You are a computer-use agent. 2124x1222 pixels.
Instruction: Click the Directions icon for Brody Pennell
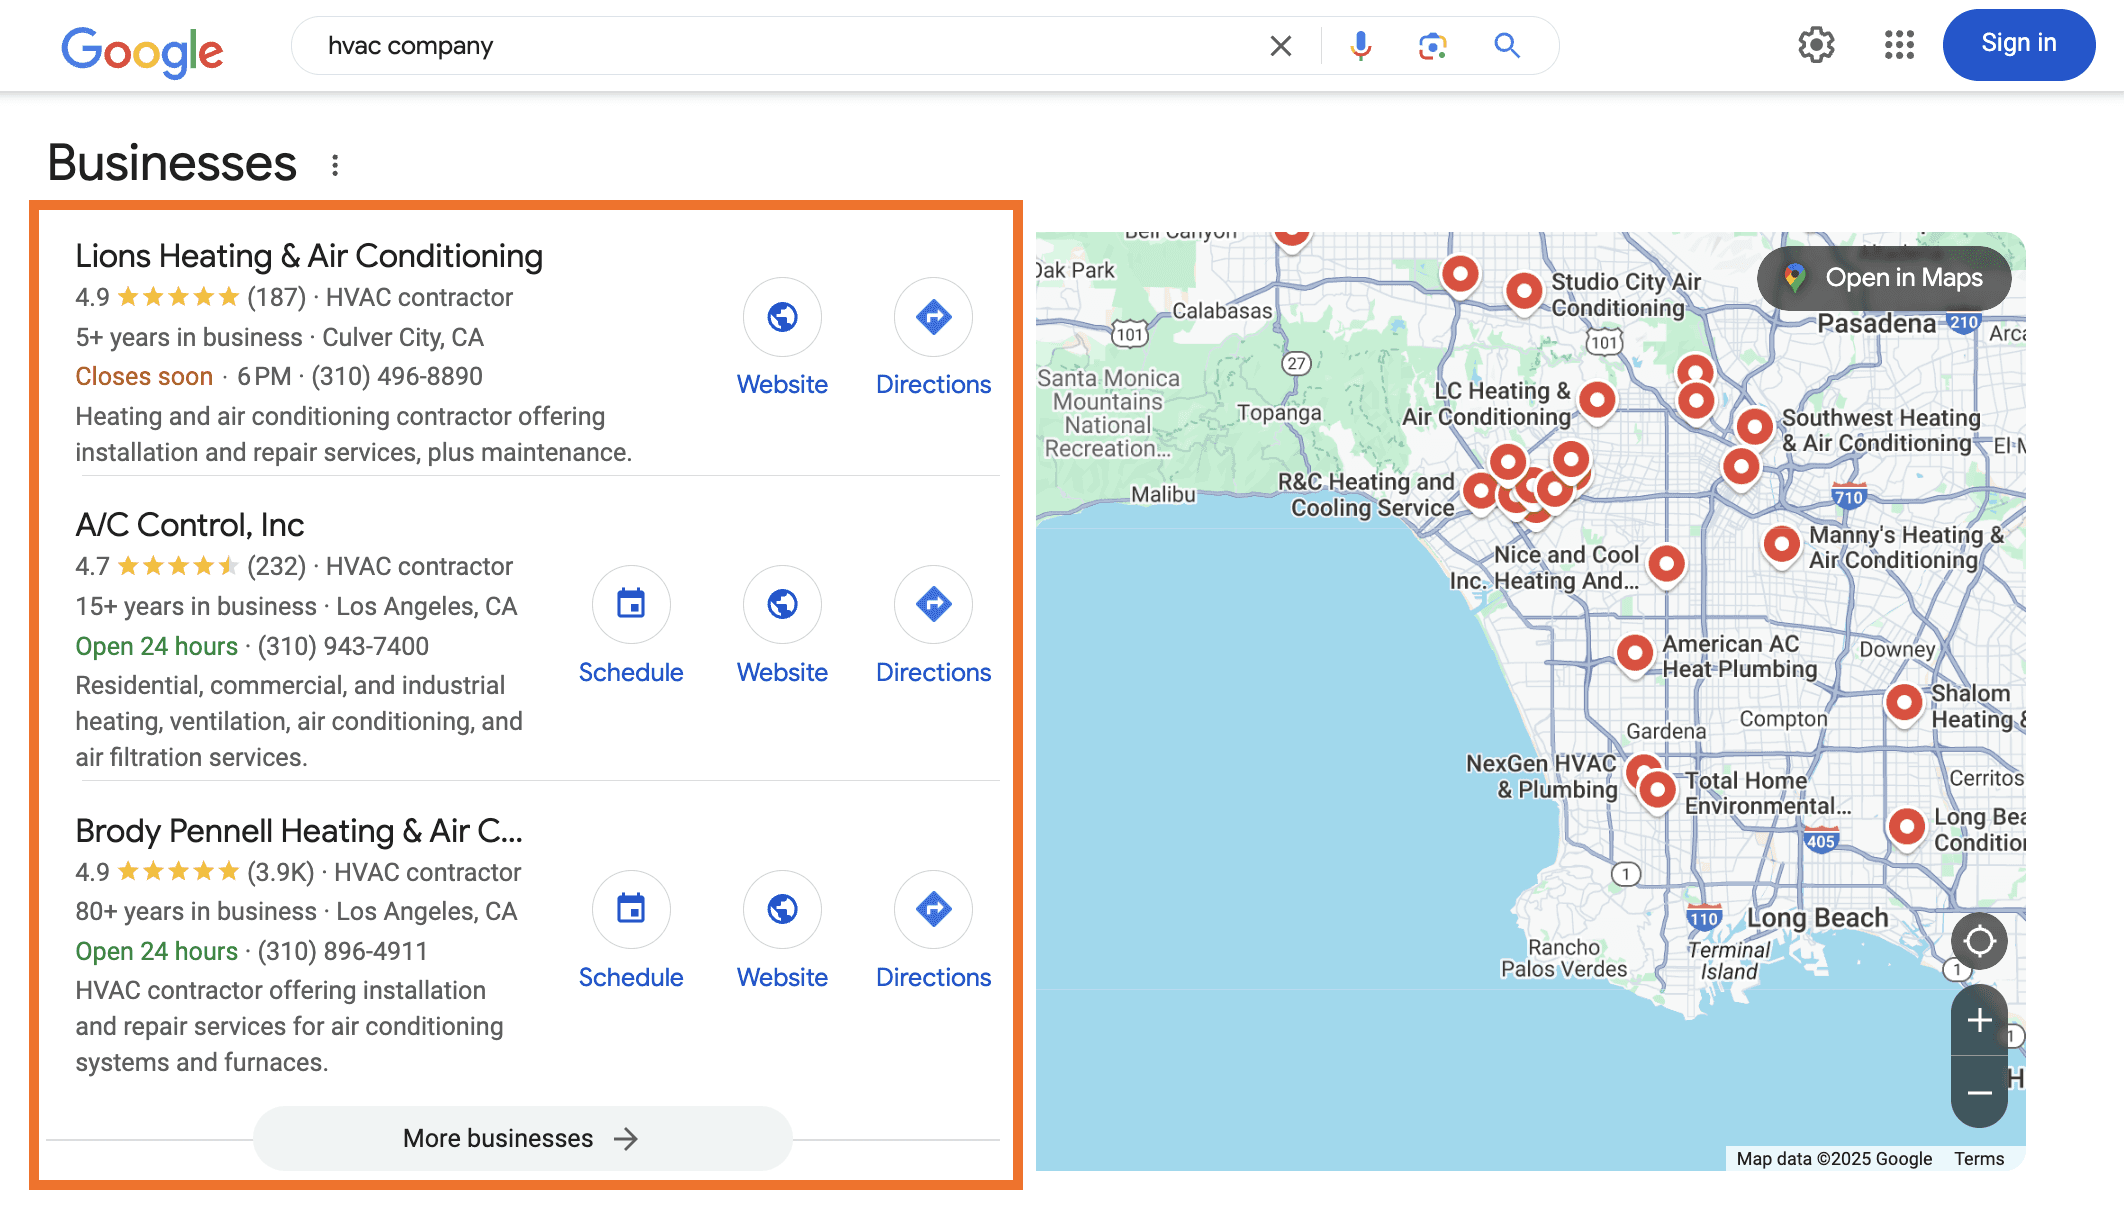pyautogui.click(x=933, y=909)
